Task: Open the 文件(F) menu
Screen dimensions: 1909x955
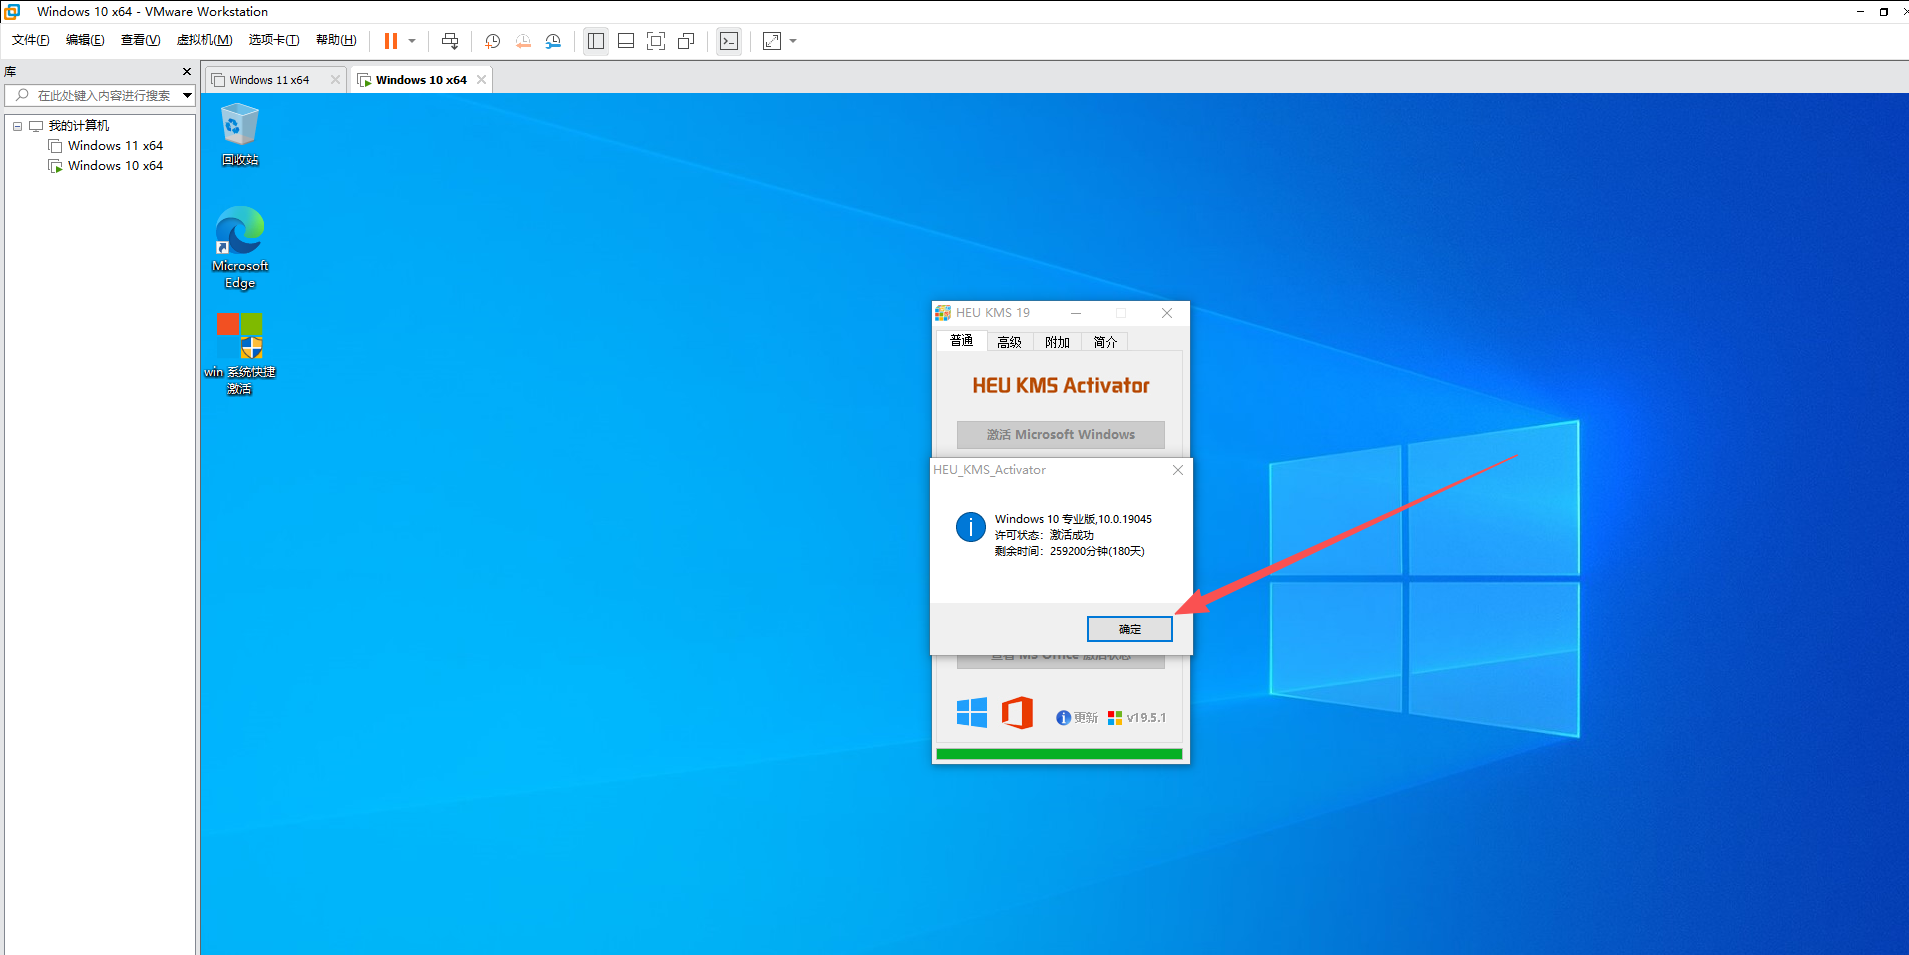Action: click(31, 40)
